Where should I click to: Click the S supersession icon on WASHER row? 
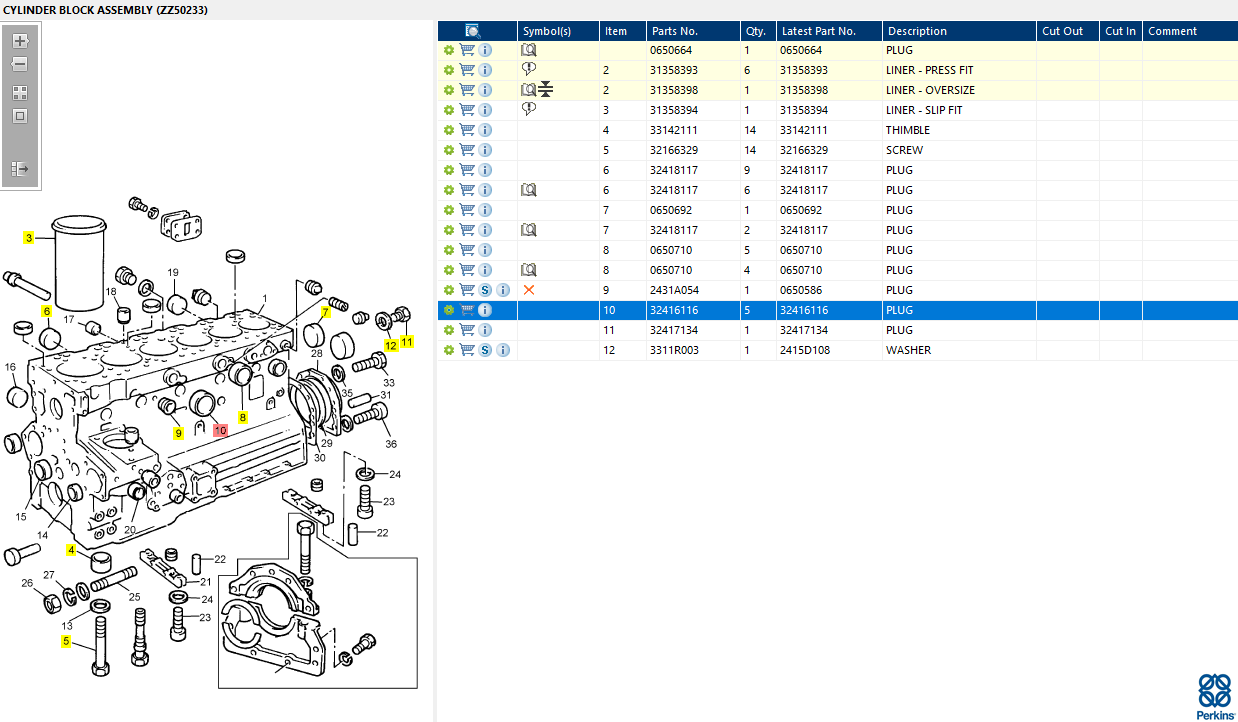(x=485, y=350)
